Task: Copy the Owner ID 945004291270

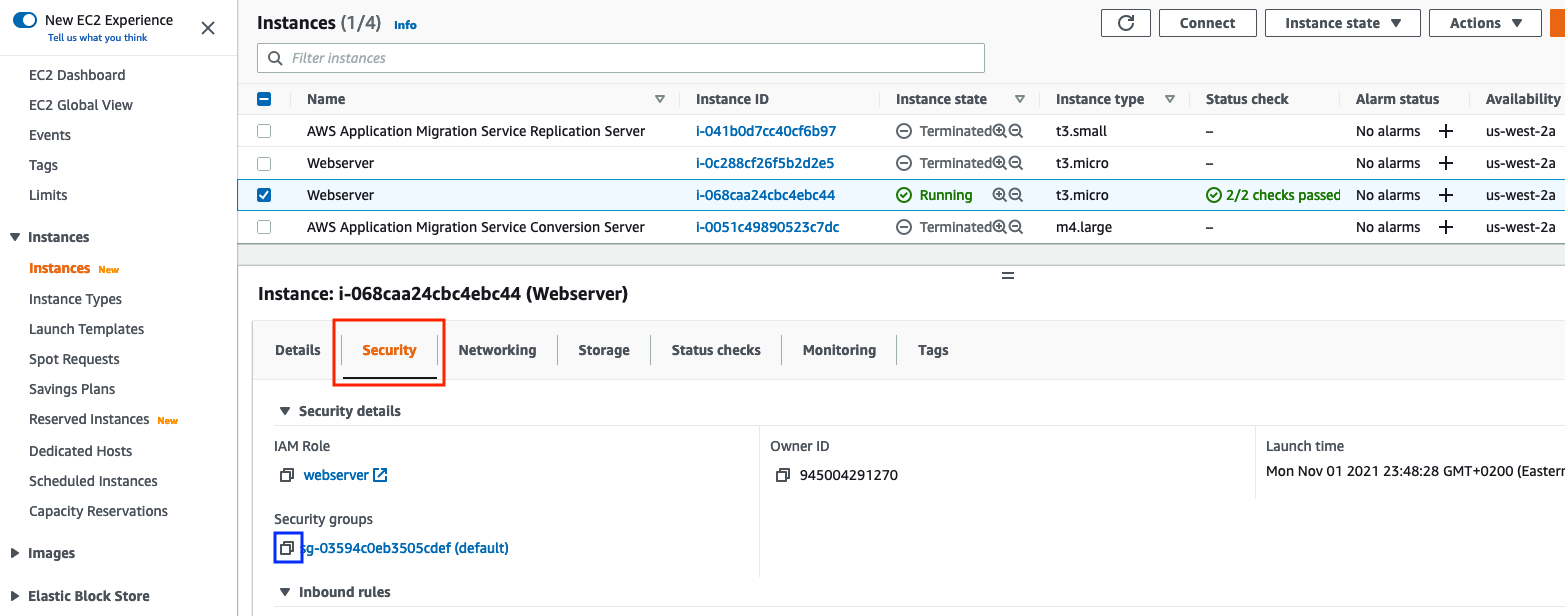Action: click(x=783, y=475)
